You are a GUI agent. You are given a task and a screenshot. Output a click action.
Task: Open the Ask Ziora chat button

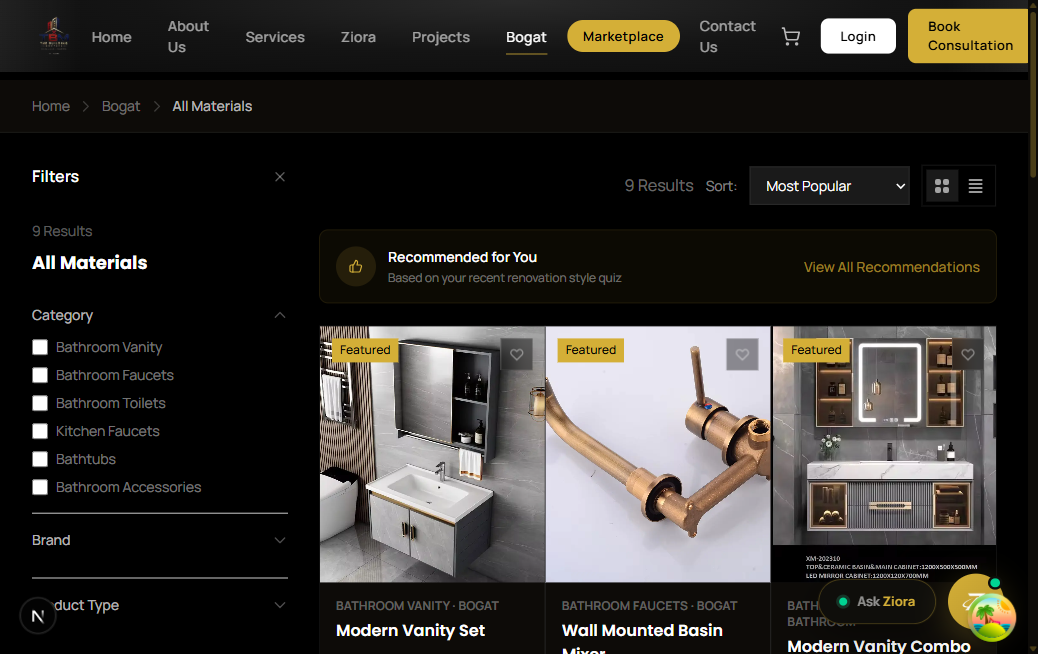pos(877,602)
